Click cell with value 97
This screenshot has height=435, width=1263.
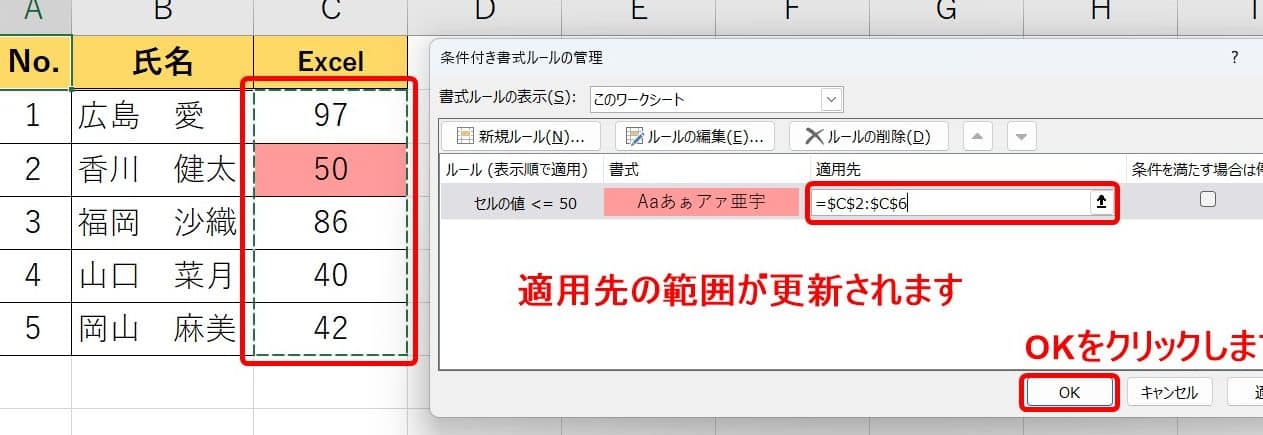330,115
